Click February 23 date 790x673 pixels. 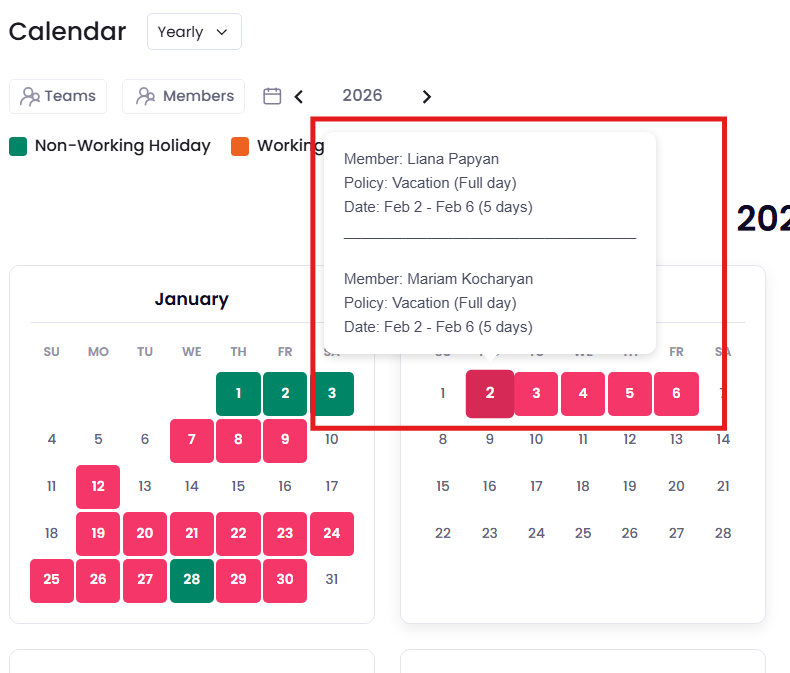(490, 534)
